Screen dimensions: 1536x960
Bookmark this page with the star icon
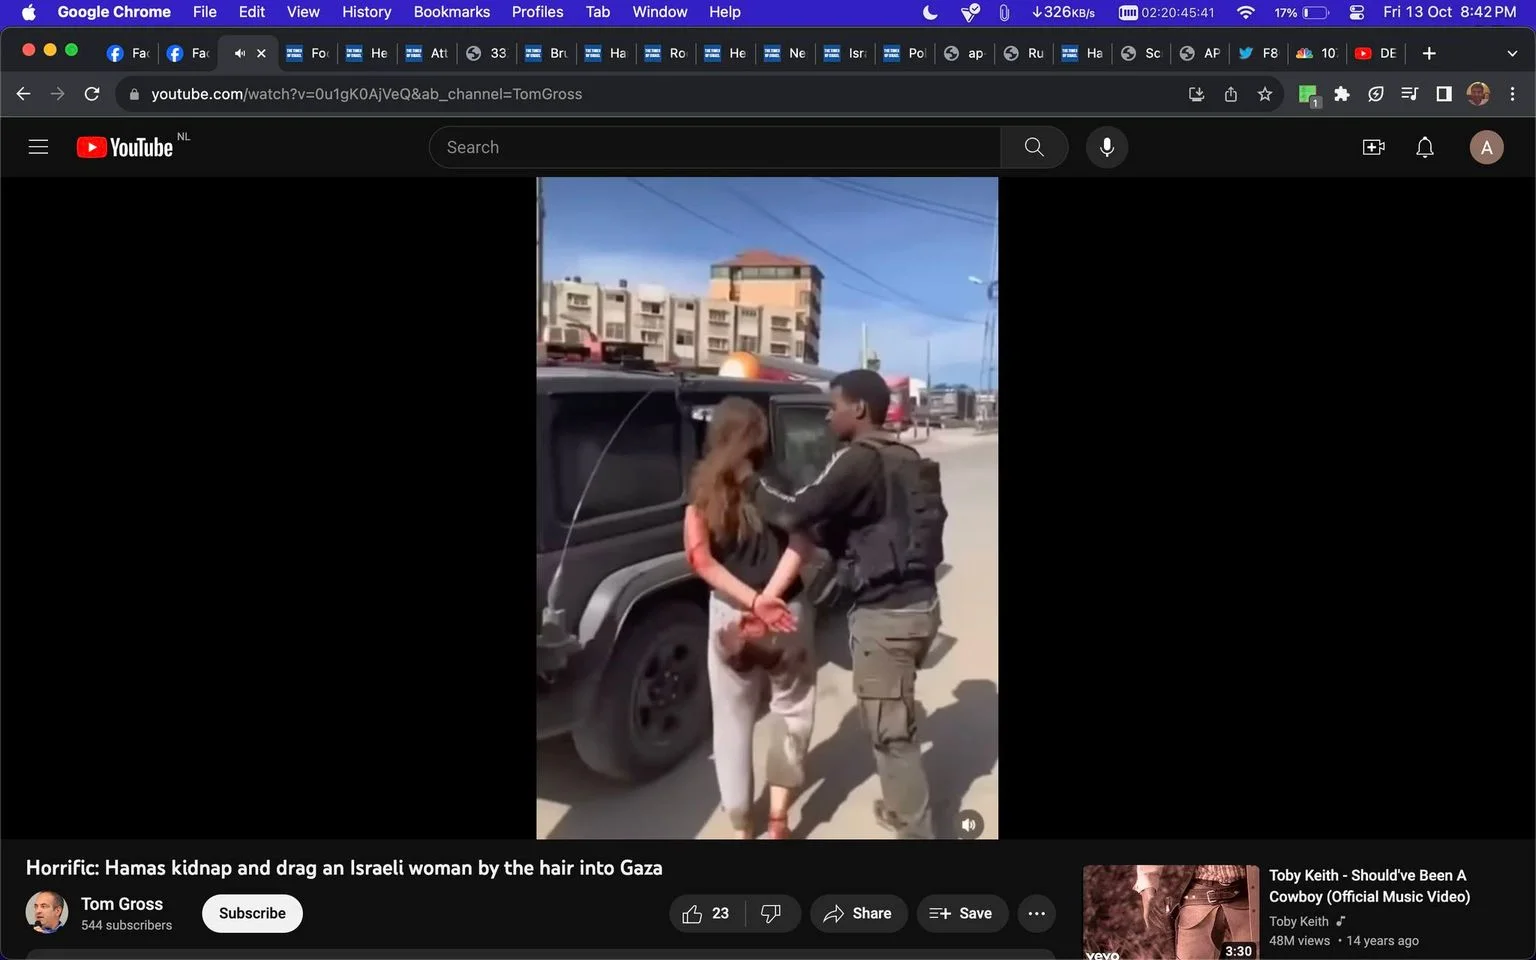pyautogui.click(x=1265, y=94)
